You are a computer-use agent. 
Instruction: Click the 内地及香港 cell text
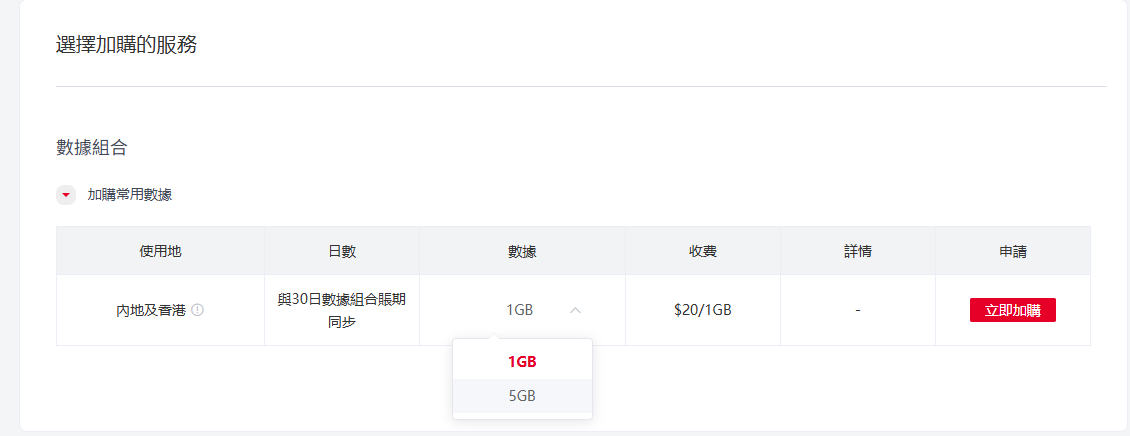click(151, 310)
